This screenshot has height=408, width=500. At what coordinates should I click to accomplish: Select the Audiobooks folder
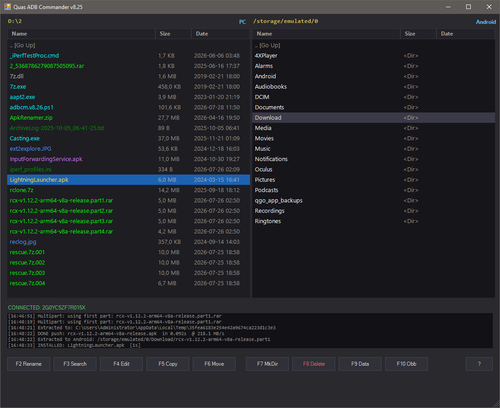[373, 87]
